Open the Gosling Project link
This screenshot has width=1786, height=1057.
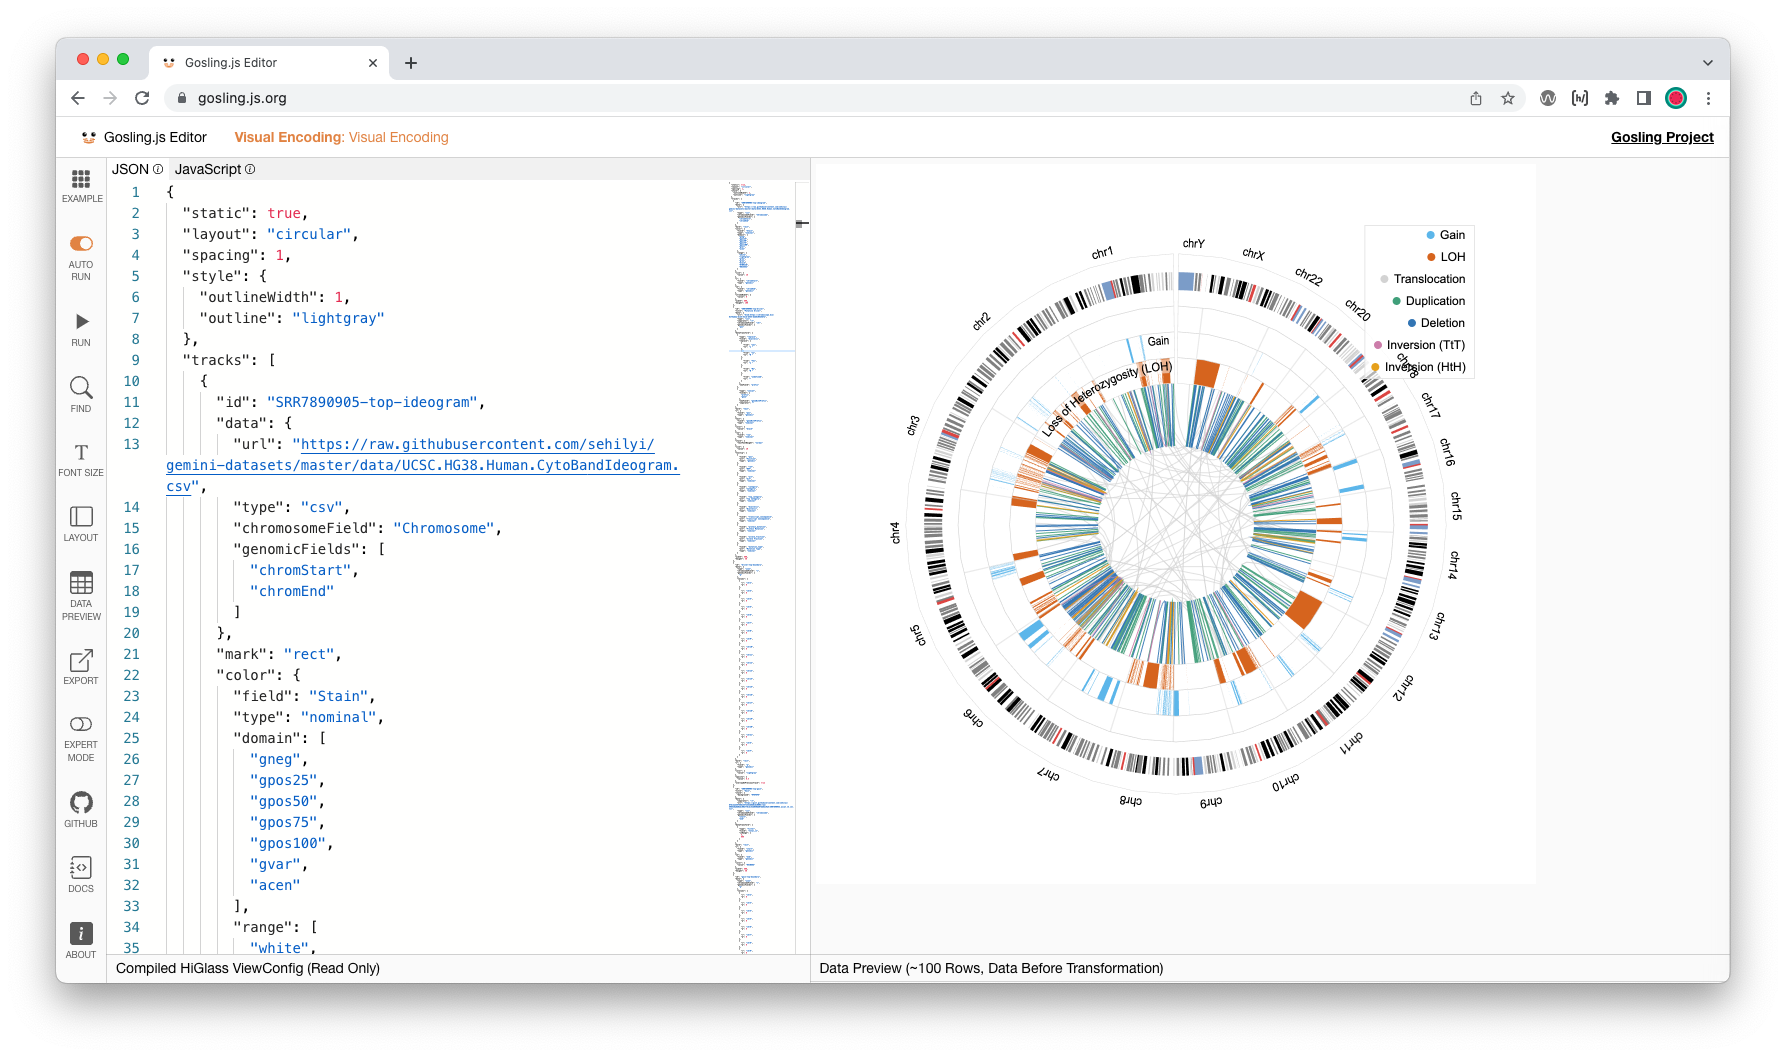pyautogui.click(x=1661, y=137)
